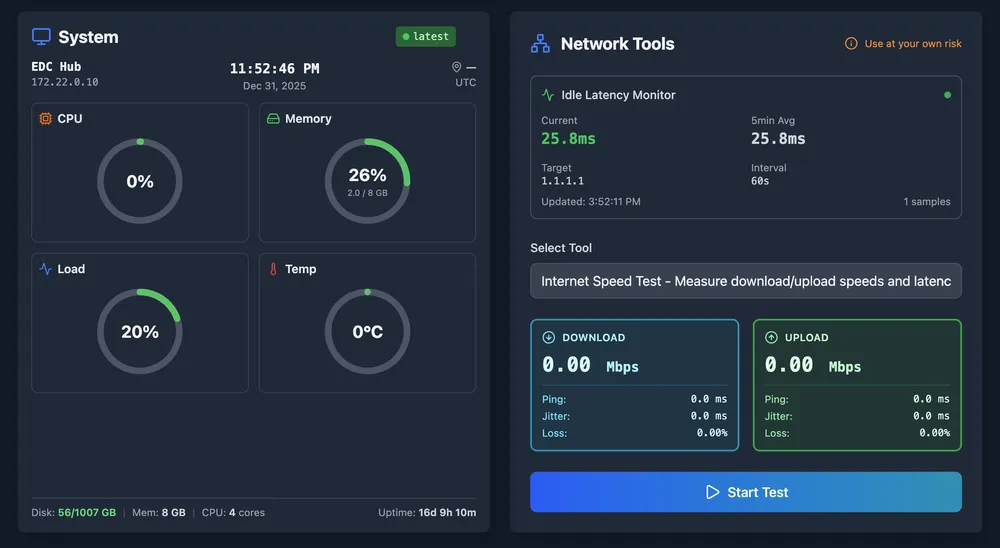Click the Load activity pulse icon
1000x548 pixels.
[45, 269]
